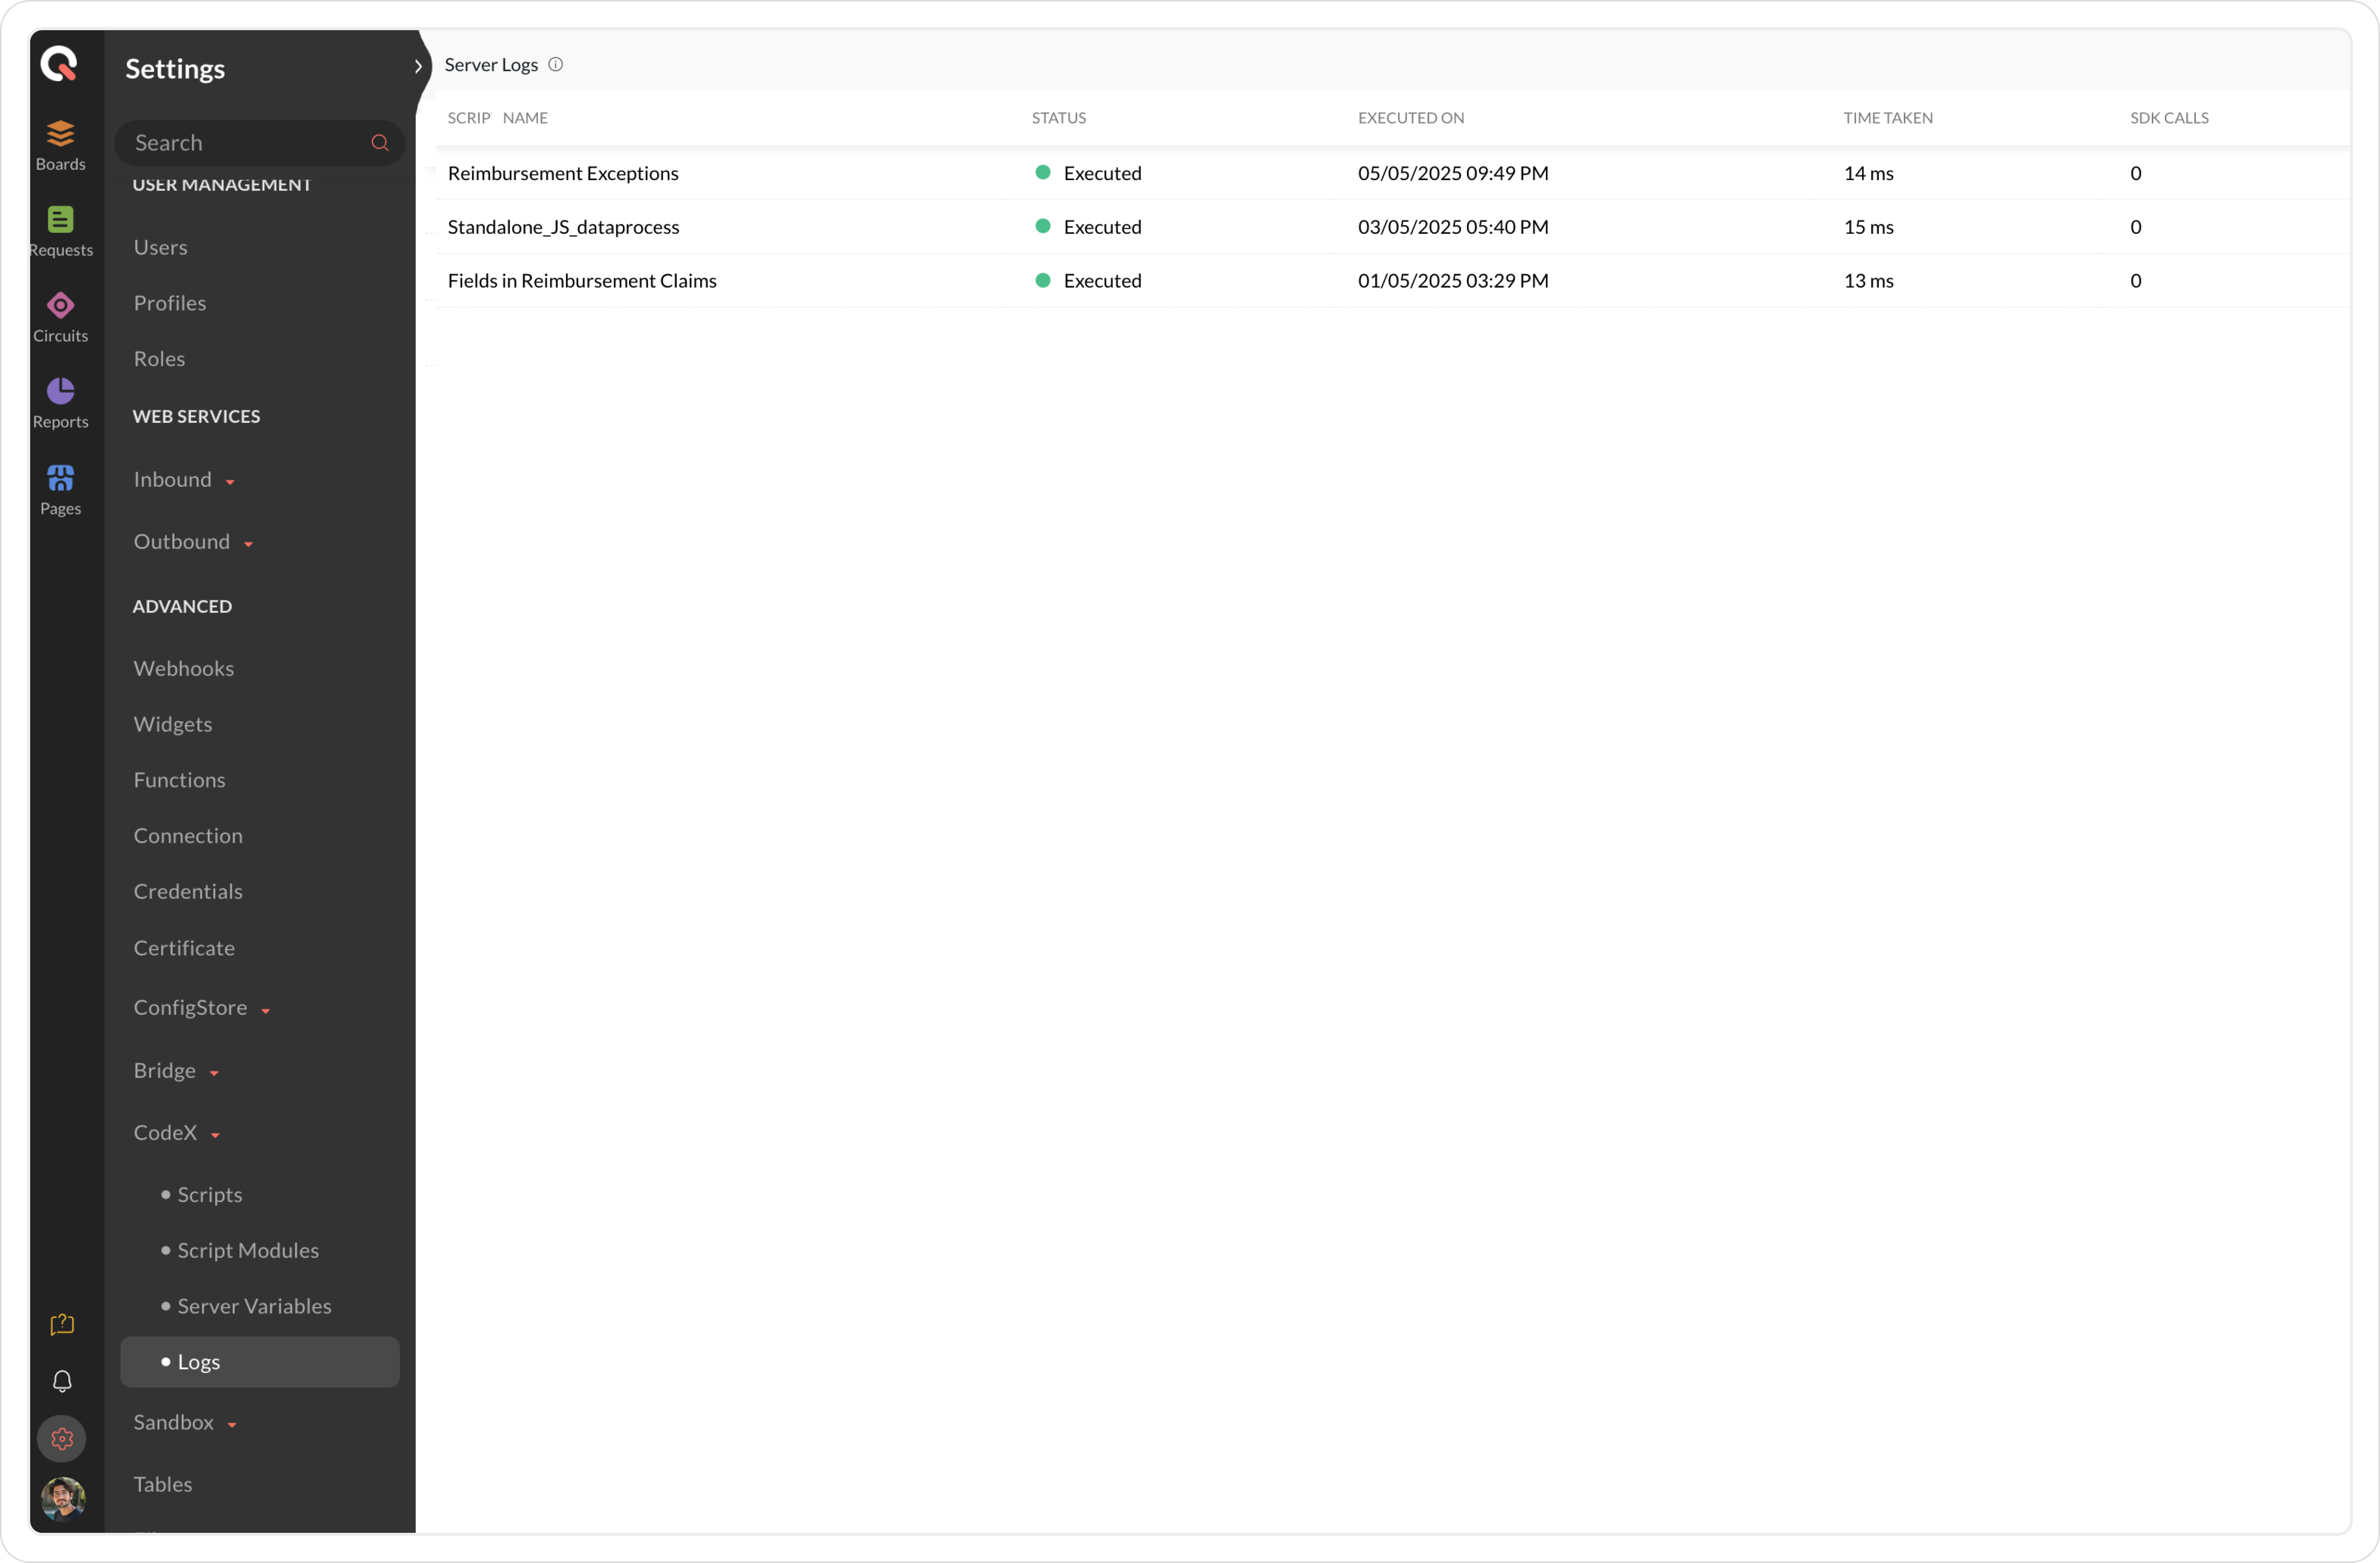Collapse the Settings panel chevron
Viewport: 2380px width, 1563px height.
pyautogui.click(x=418, y=66)
